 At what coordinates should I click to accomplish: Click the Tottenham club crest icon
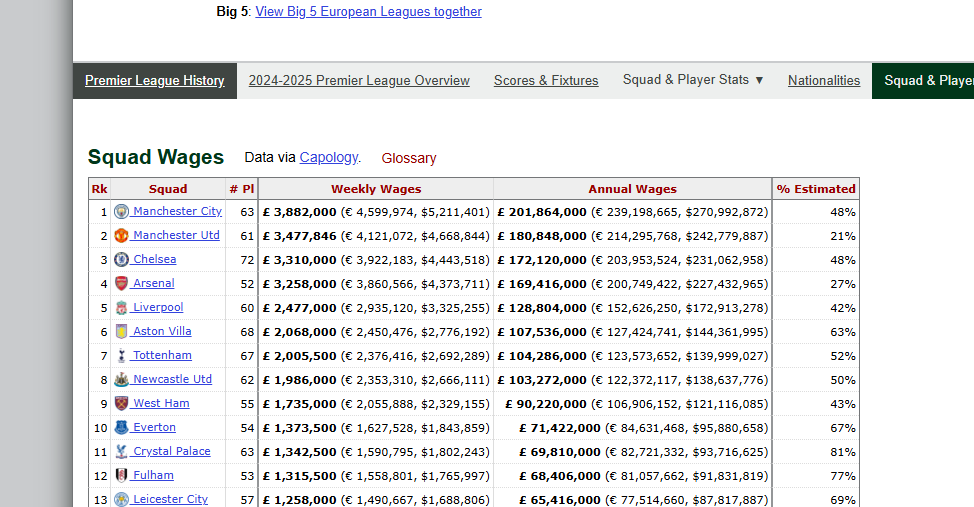click(x=121, y=355)
